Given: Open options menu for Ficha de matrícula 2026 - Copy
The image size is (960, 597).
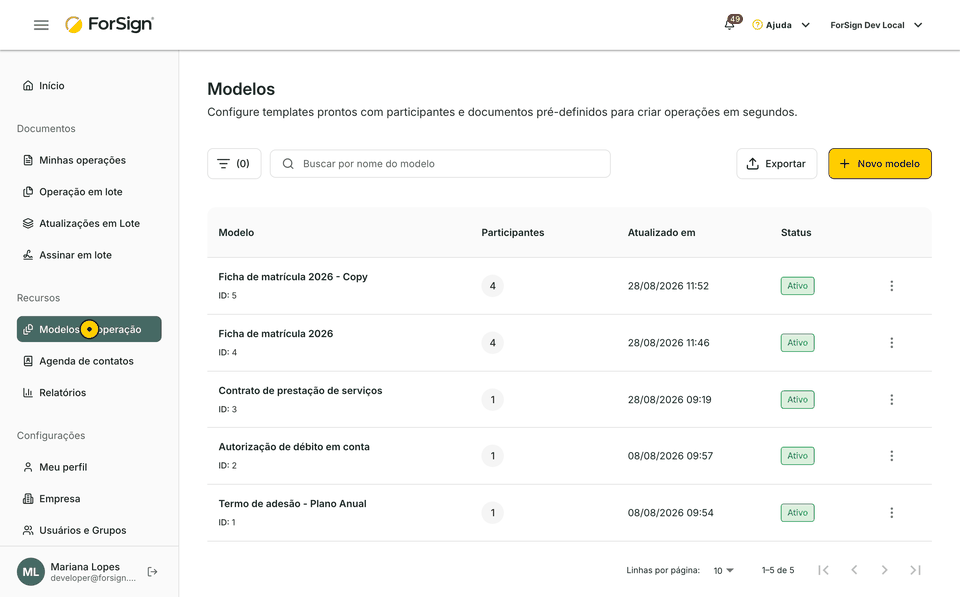Looking at the screenshot, I should coord(891,286).
